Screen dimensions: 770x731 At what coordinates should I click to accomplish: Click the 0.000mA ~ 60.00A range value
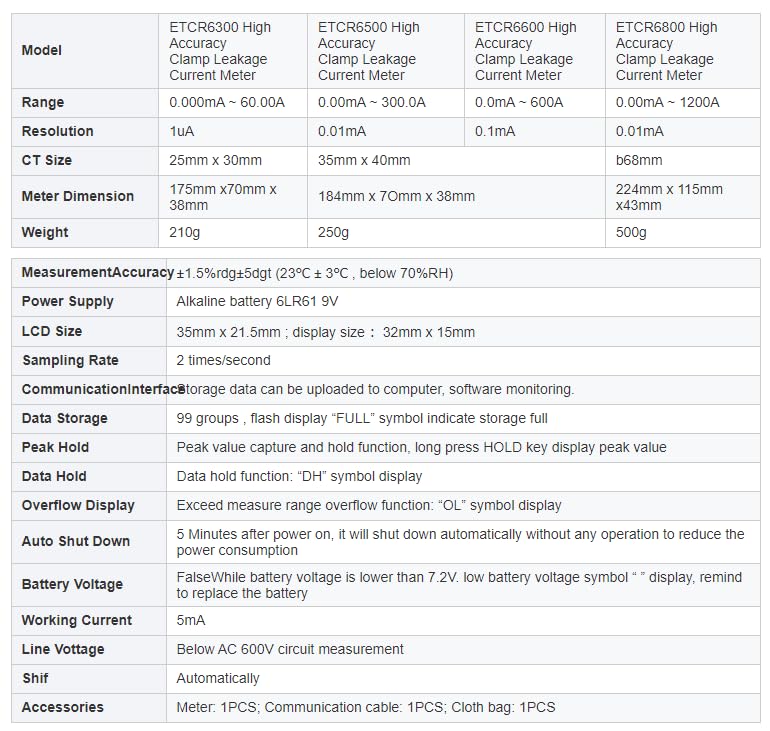(227, 103)
